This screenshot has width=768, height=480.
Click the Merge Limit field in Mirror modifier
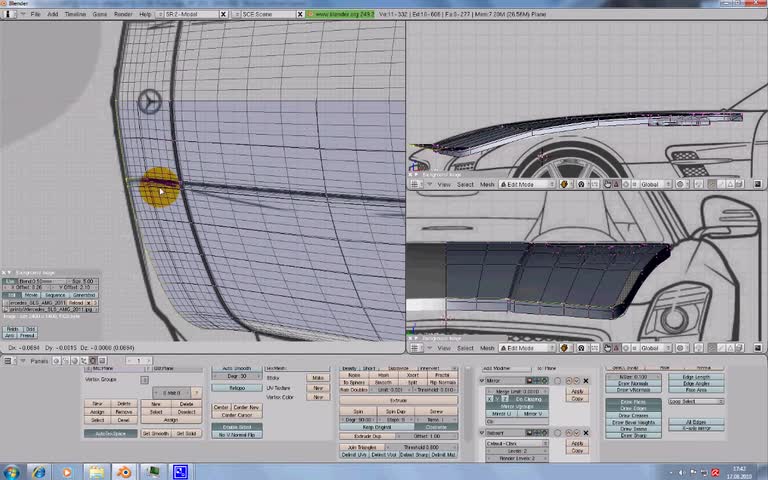point(516,391)
